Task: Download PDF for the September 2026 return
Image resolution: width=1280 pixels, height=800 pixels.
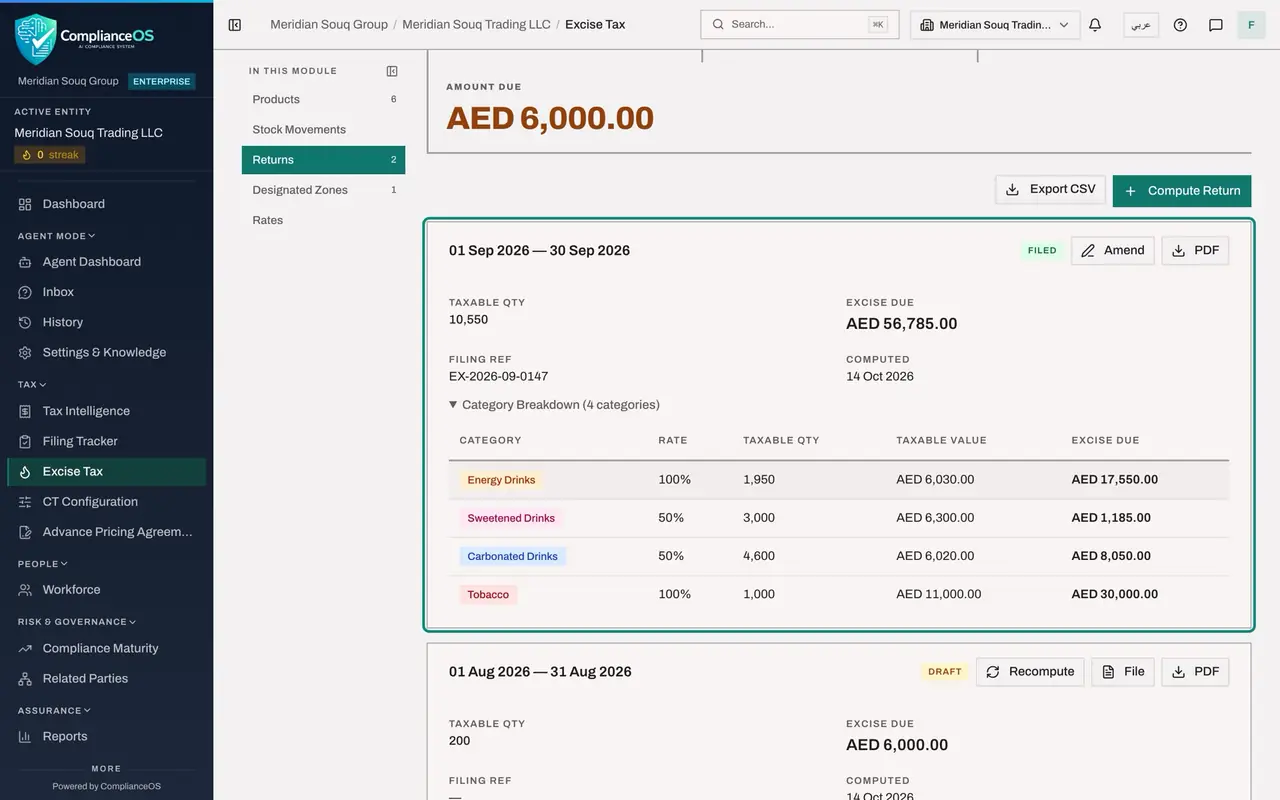Action: coord(1195,251)
